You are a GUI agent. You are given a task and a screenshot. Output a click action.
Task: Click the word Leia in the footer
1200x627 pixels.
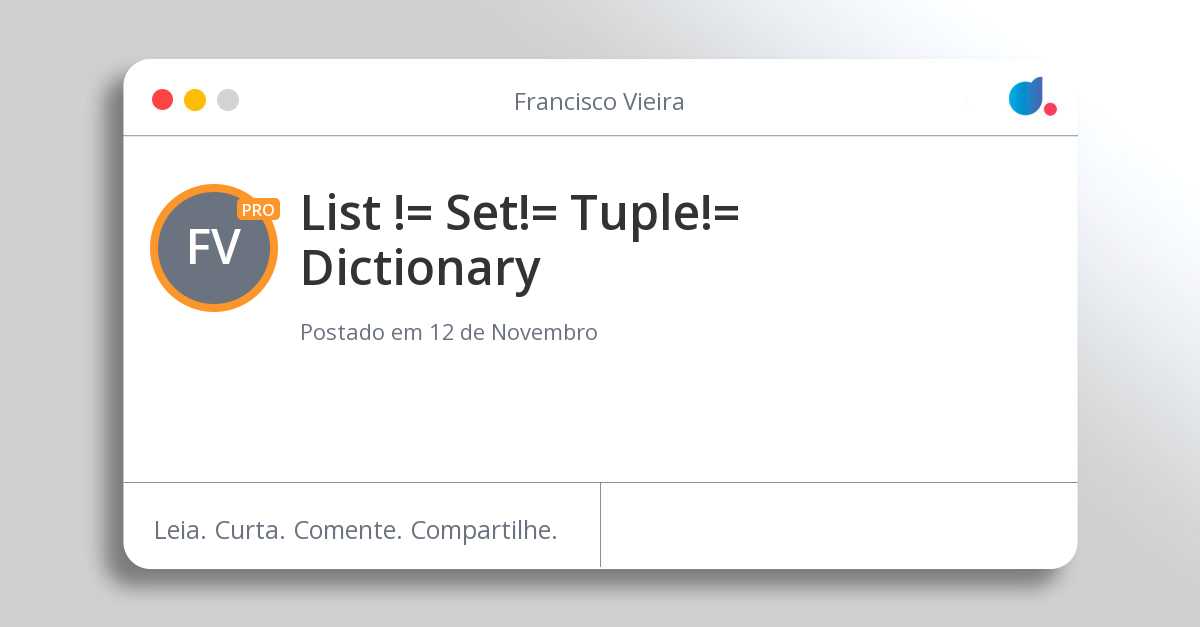click(x=180, y=530)
